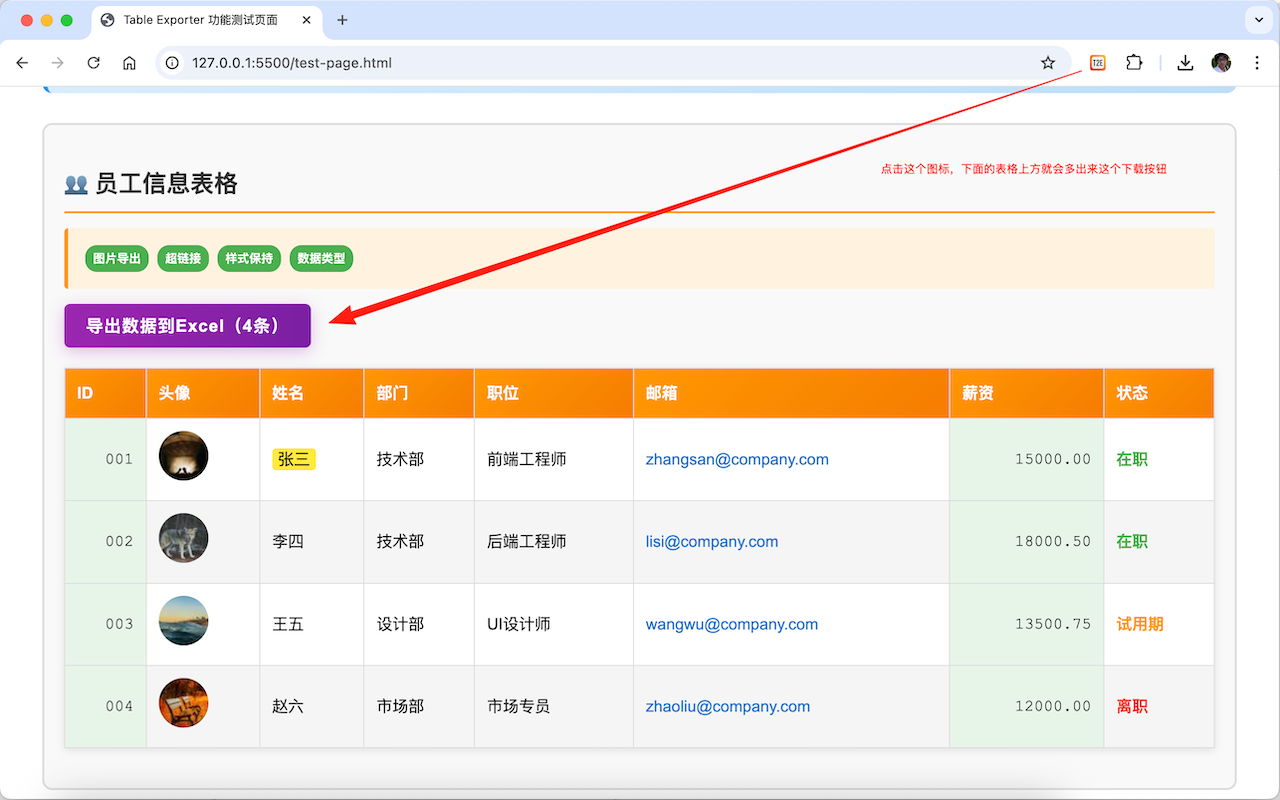
Task: Click the user profile avatar
Action: [x=1221, y=63]
